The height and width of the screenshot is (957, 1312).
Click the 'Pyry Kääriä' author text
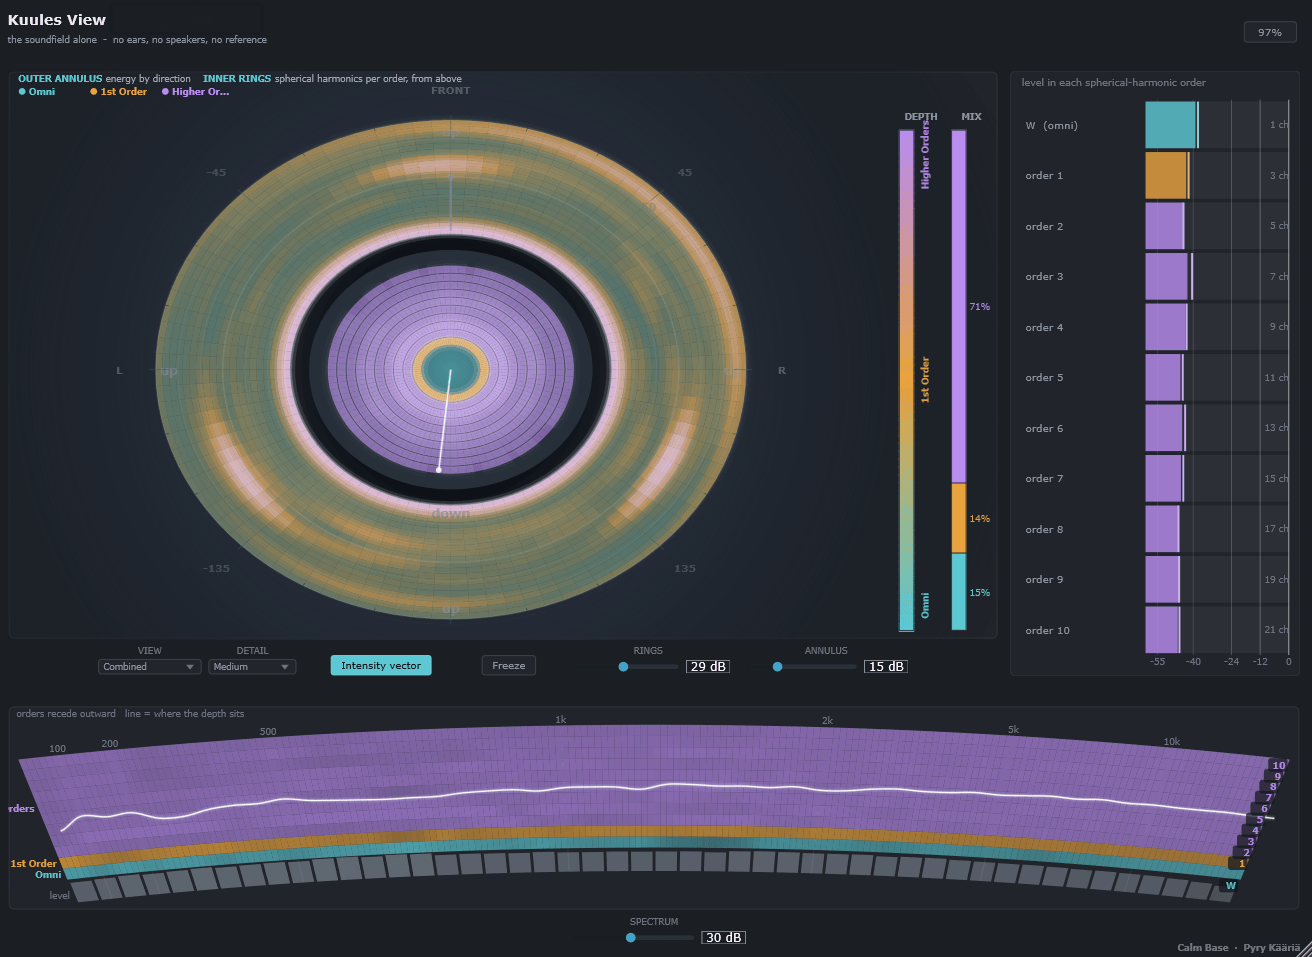[1272, 947]
